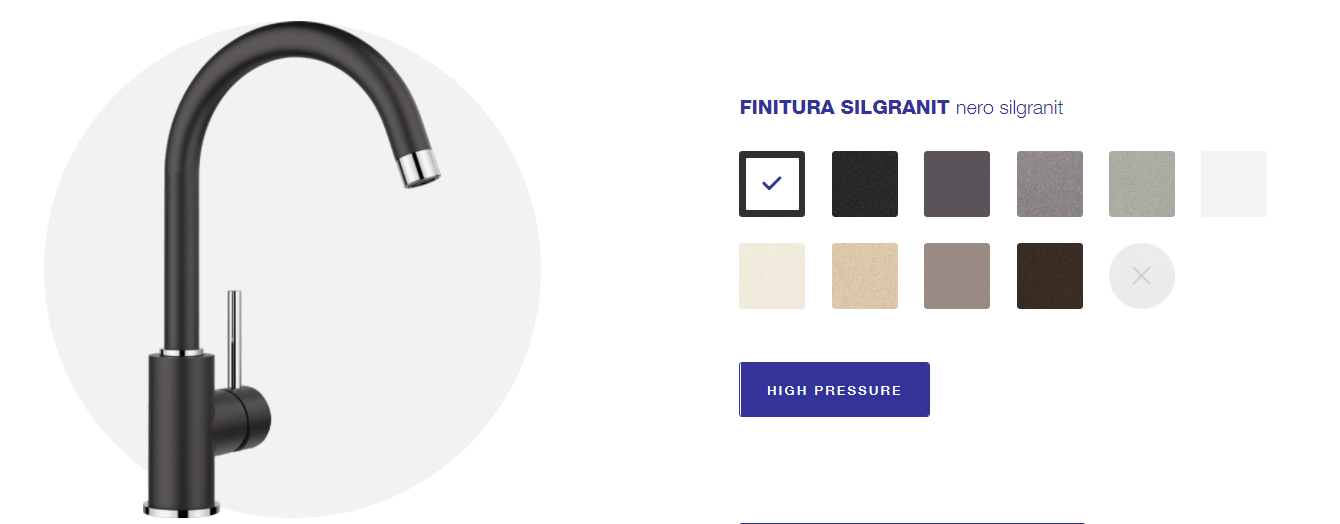The image size is (1340, 524).
Task: Choose the taupe brown-grey swatch
Action: 957,276
